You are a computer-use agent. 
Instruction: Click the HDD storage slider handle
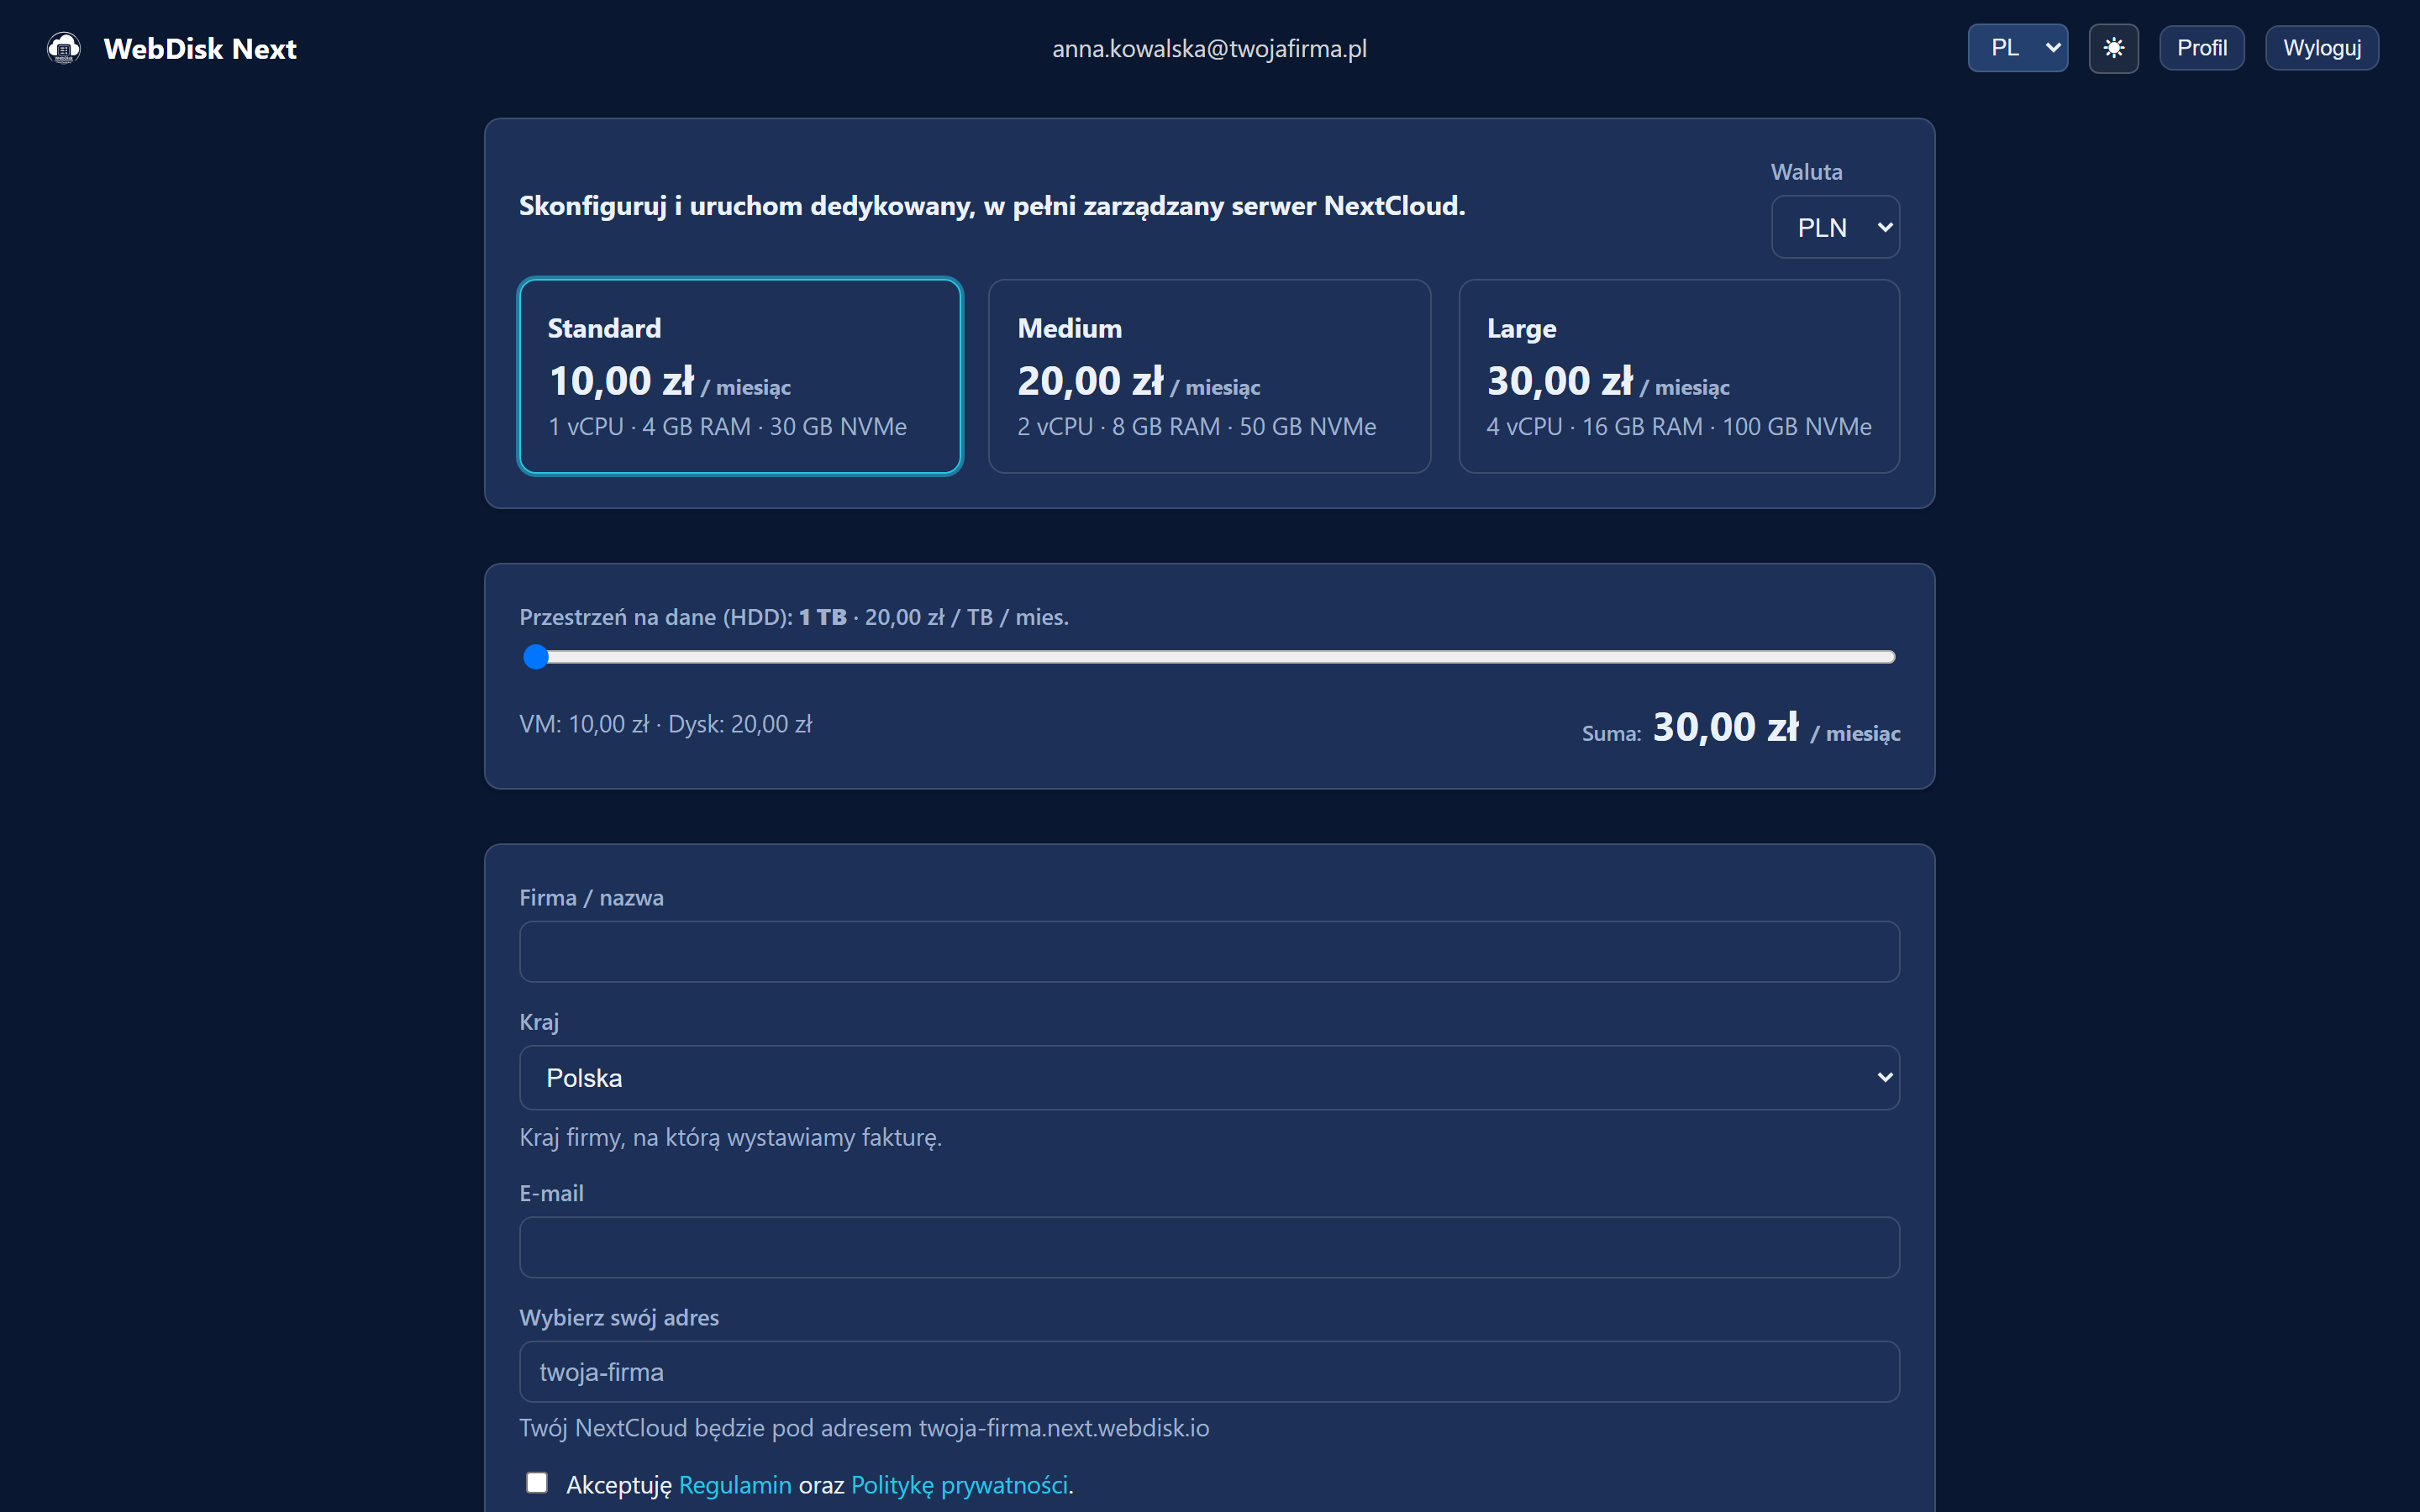click(x=536, y=657)
